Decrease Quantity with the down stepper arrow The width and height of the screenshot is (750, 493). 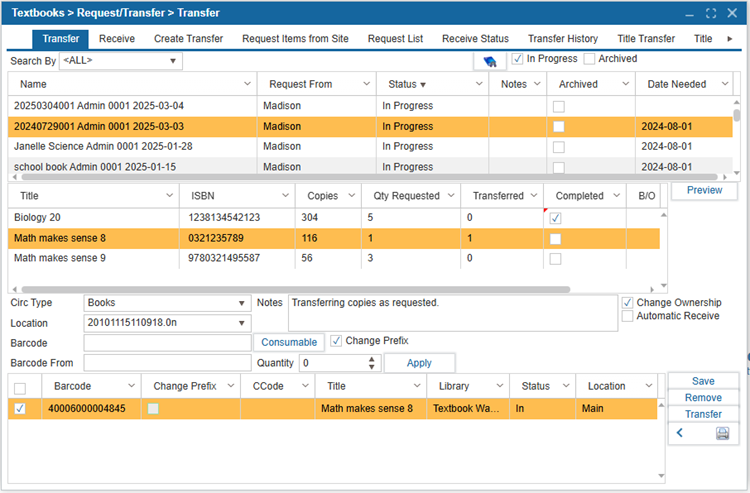pyautogui.click(x=372, y=367)
